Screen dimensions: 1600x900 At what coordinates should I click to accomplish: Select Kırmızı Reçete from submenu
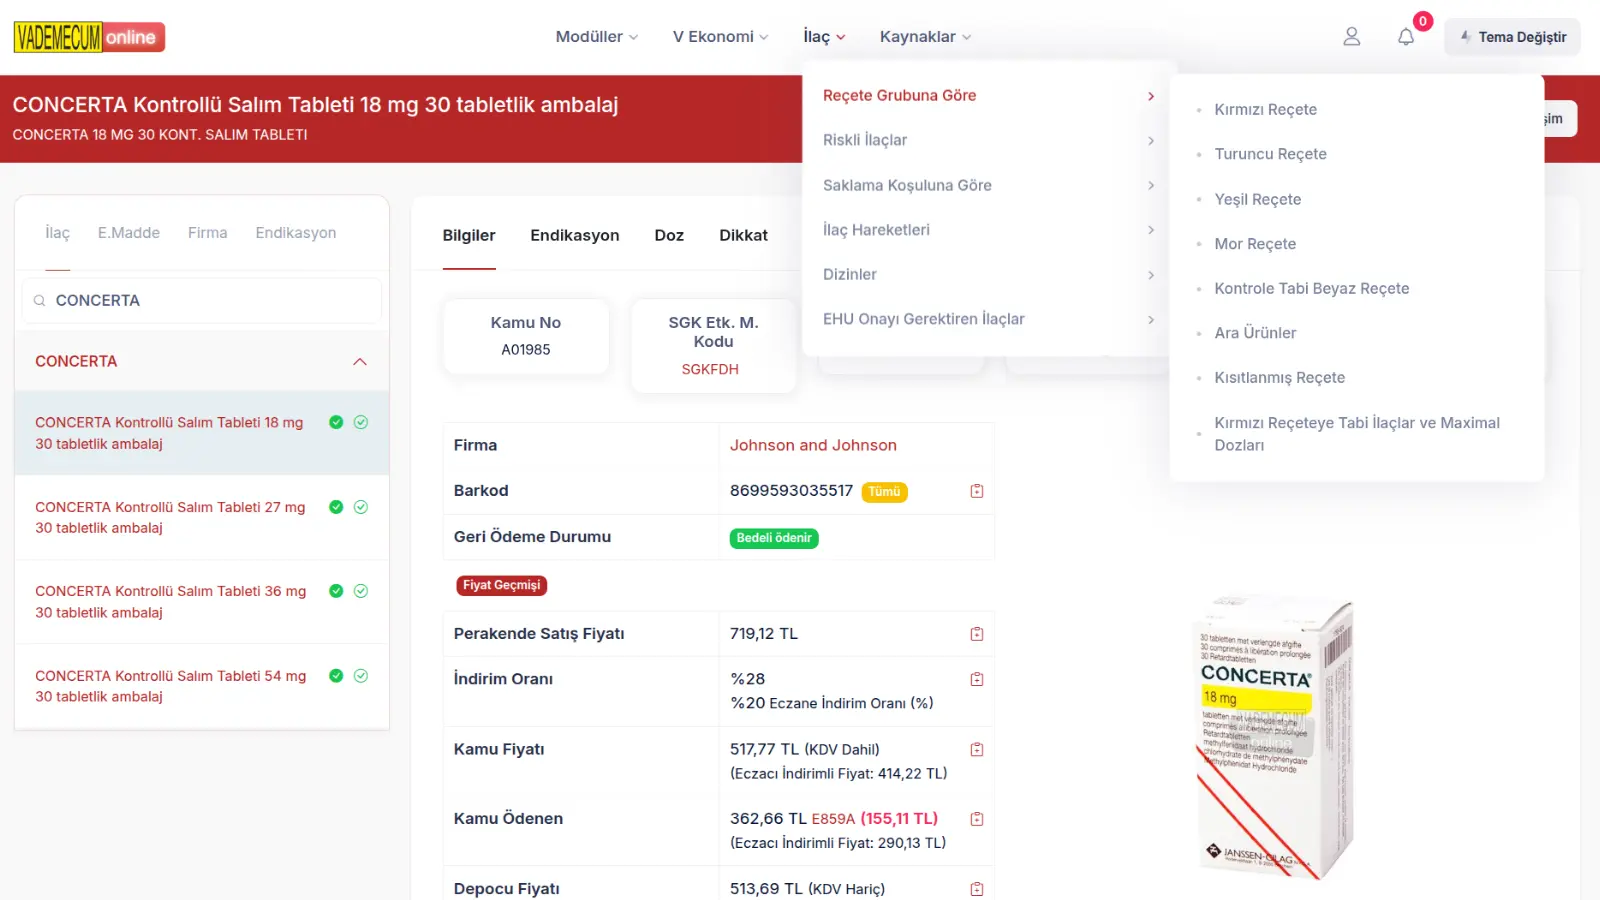click(x=1265, y=110)
